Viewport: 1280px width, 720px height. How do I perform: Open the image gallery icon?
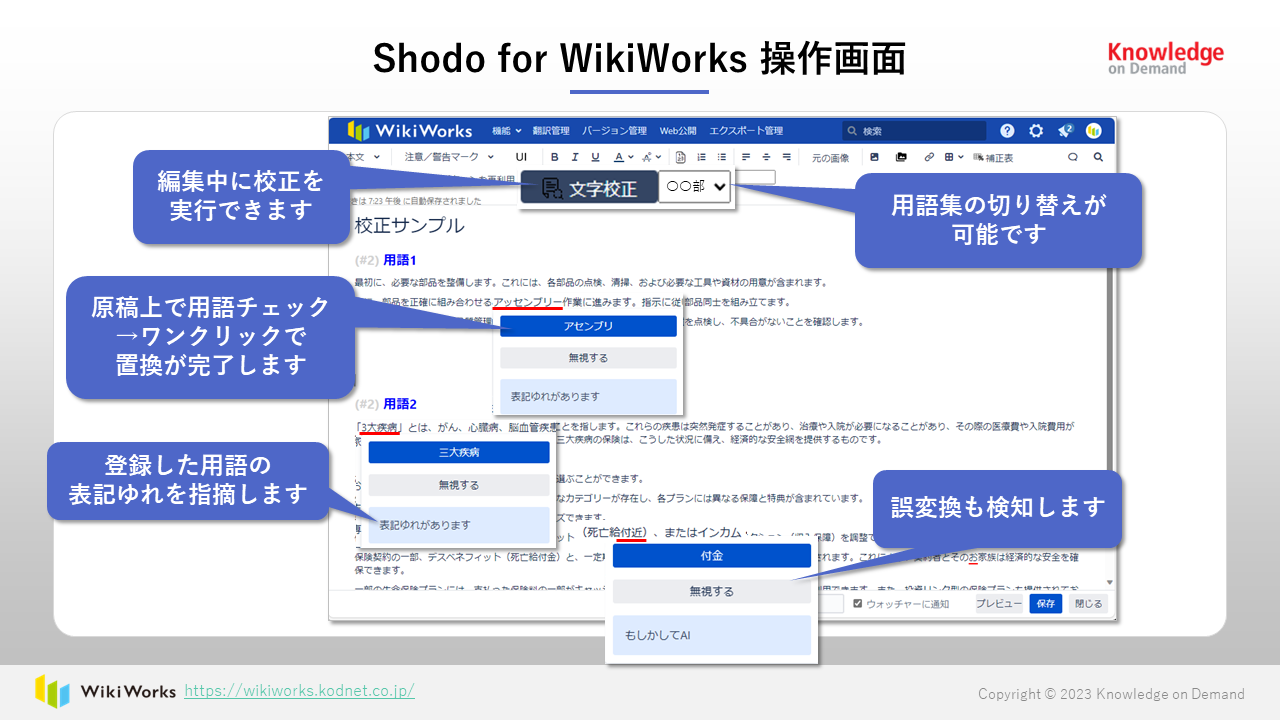pyautogui.click(x=901, y=157)
